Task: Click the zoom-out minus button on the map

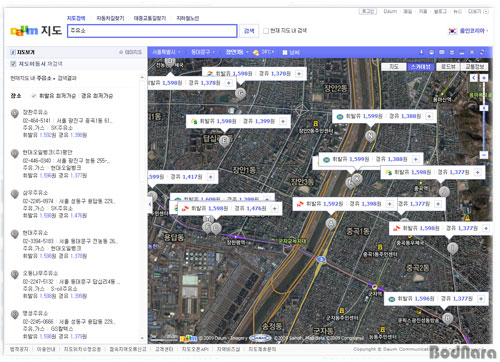Action: [484, 155]
